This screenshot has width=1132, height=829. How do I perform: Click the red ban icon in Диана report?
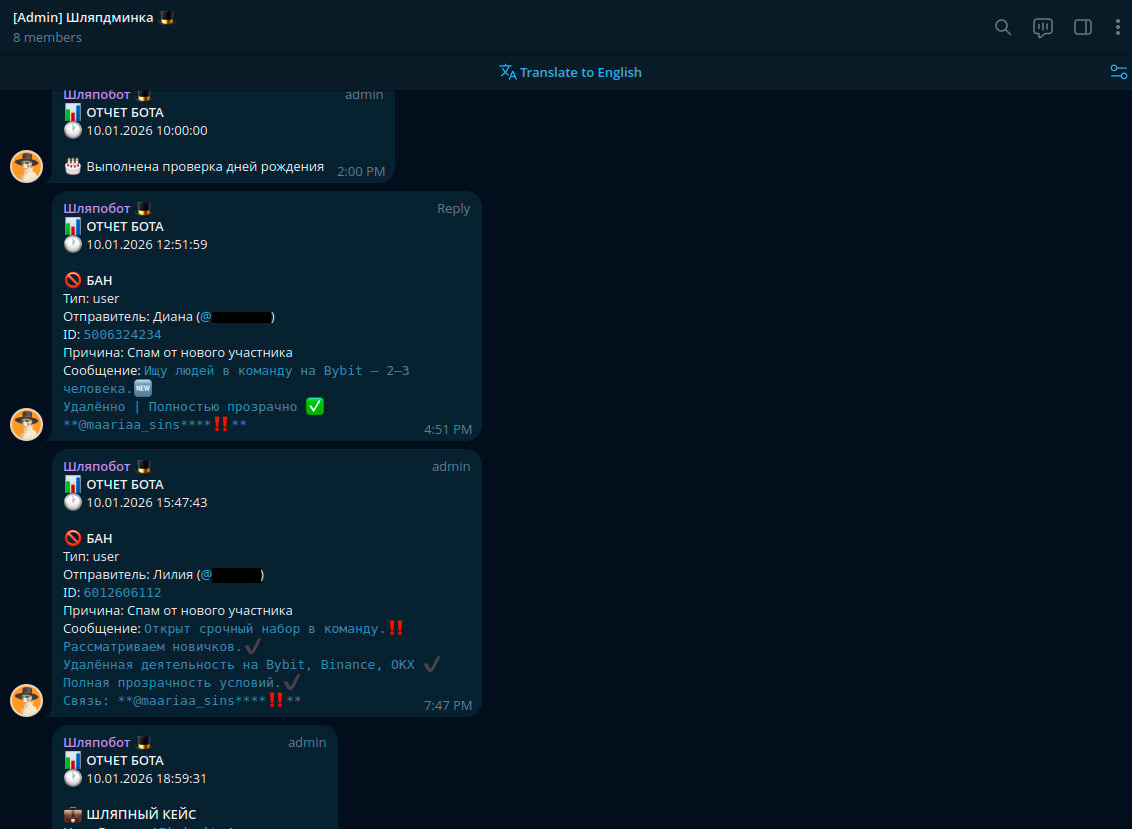pos(72,281)
